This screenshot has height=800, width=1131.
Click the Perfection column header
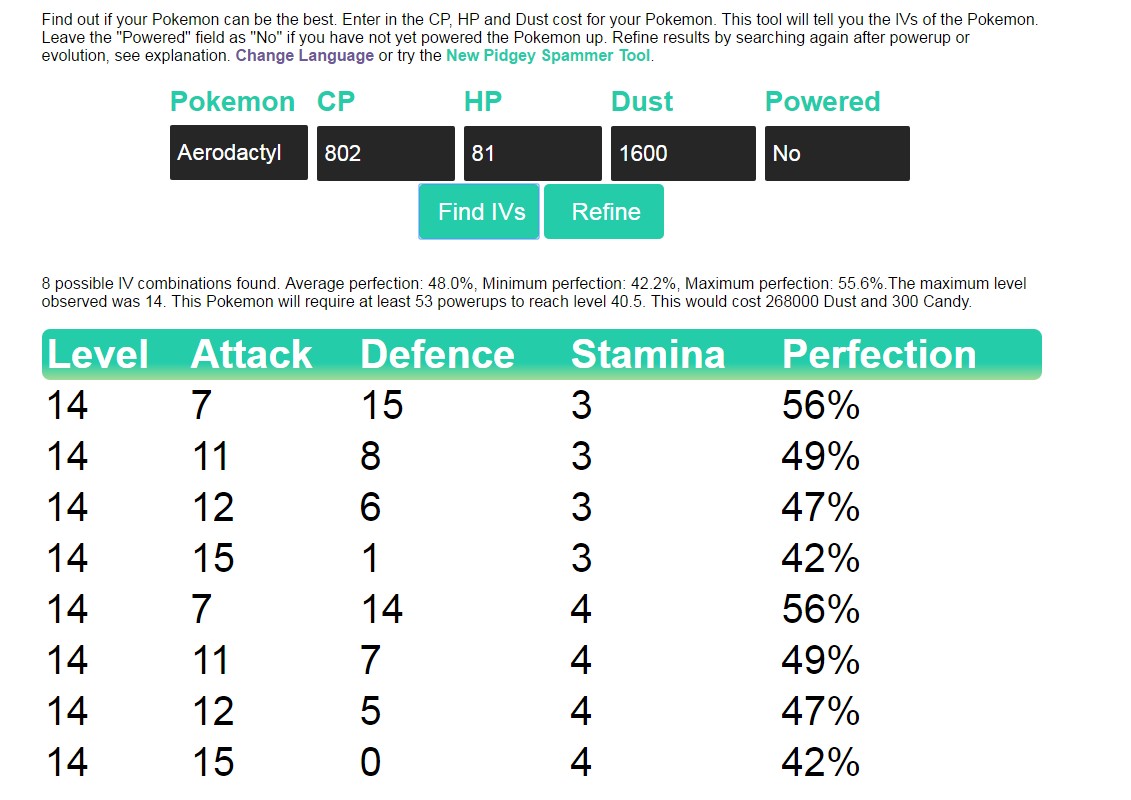(x=878, y=355)
